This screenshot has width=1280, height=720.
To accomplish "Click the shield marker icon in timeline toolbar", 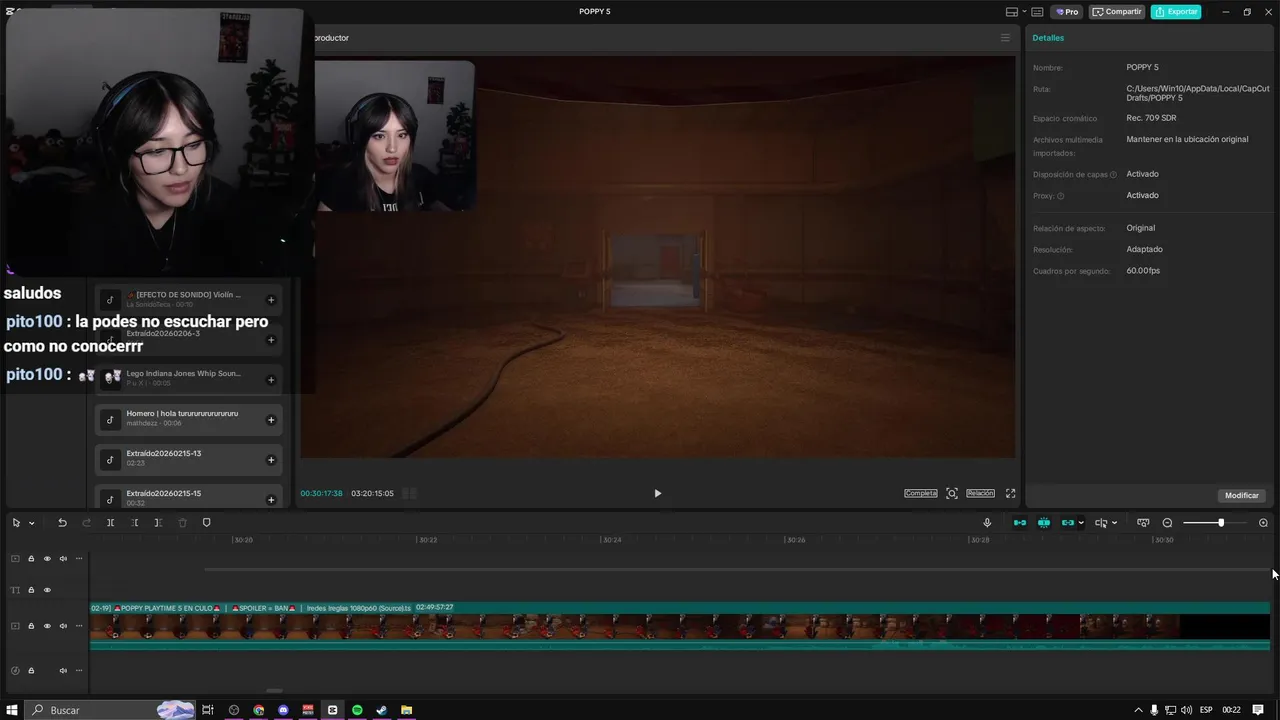I will pyautogui.click(x=207, y=523).
